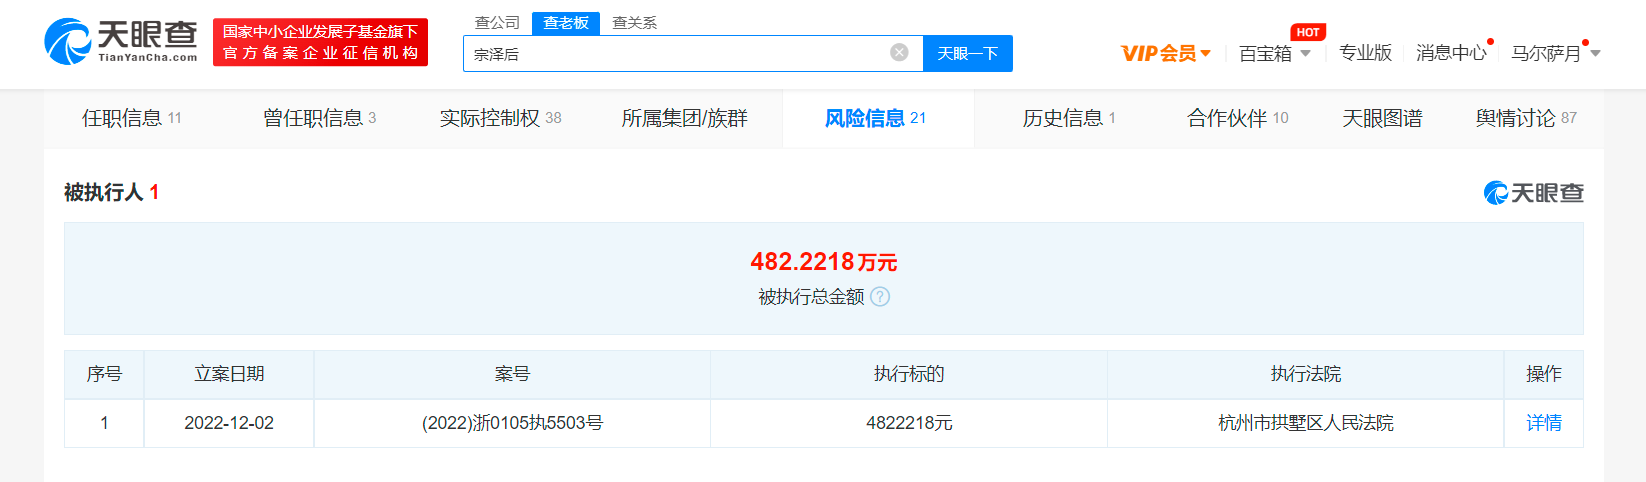Image resolution: width=1646 pixels, height=482 pixels.
Task: Clear the search box with X icon
Action: [899, 53]
